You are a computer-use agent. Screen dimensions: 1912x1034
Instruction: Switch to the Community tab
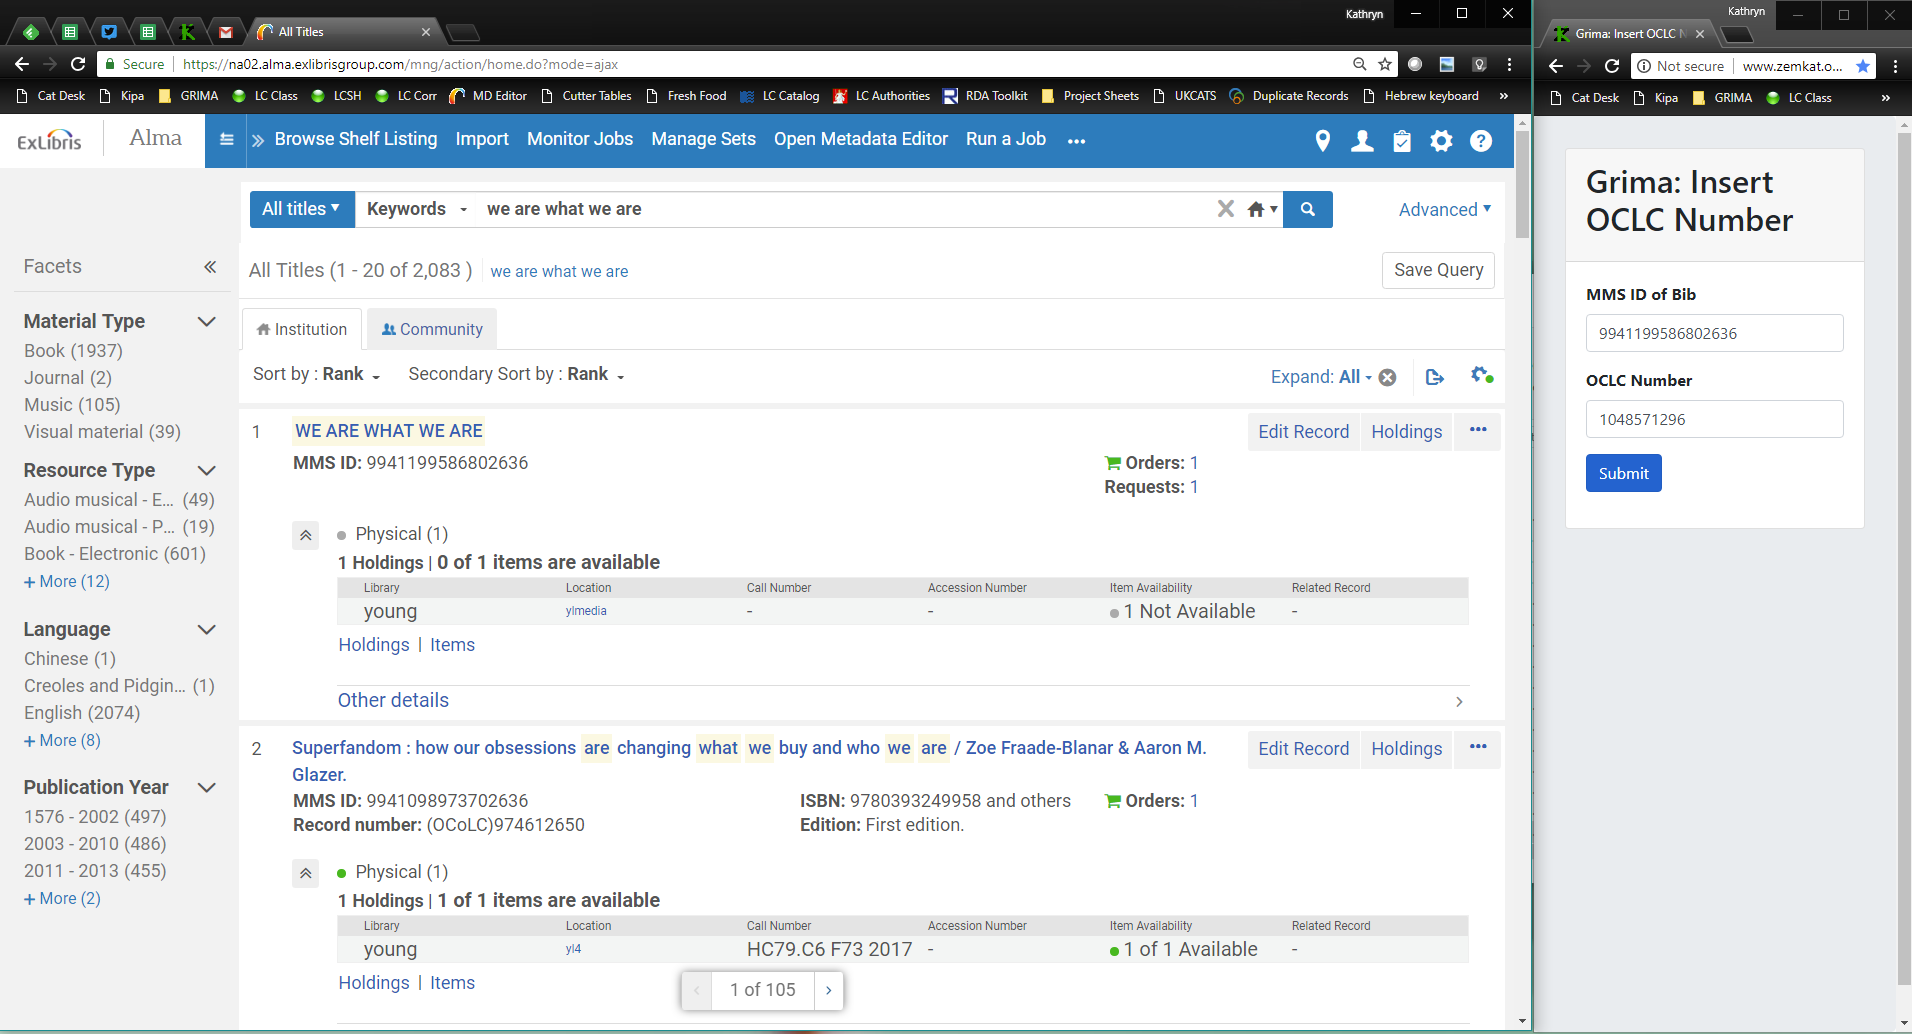tap(432, 329)
